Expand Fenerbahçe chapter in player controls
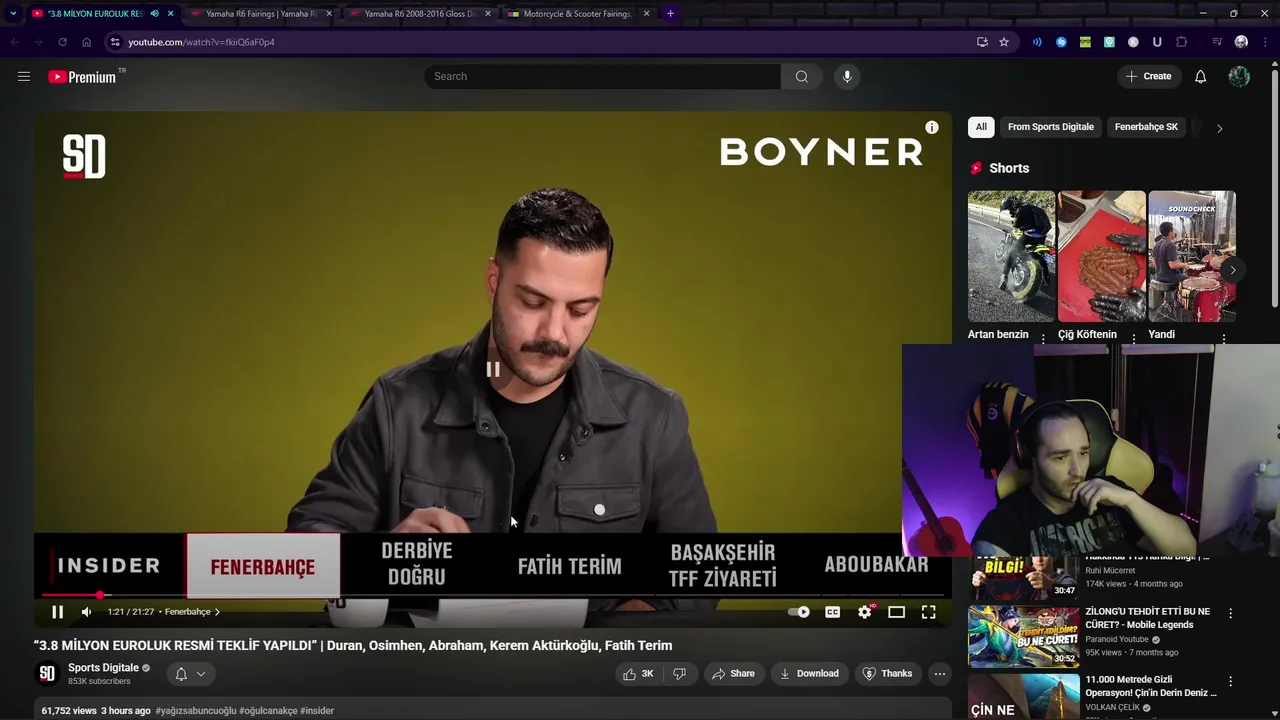1280x720 pixels. pyautogui.click(x=192, y=612)
